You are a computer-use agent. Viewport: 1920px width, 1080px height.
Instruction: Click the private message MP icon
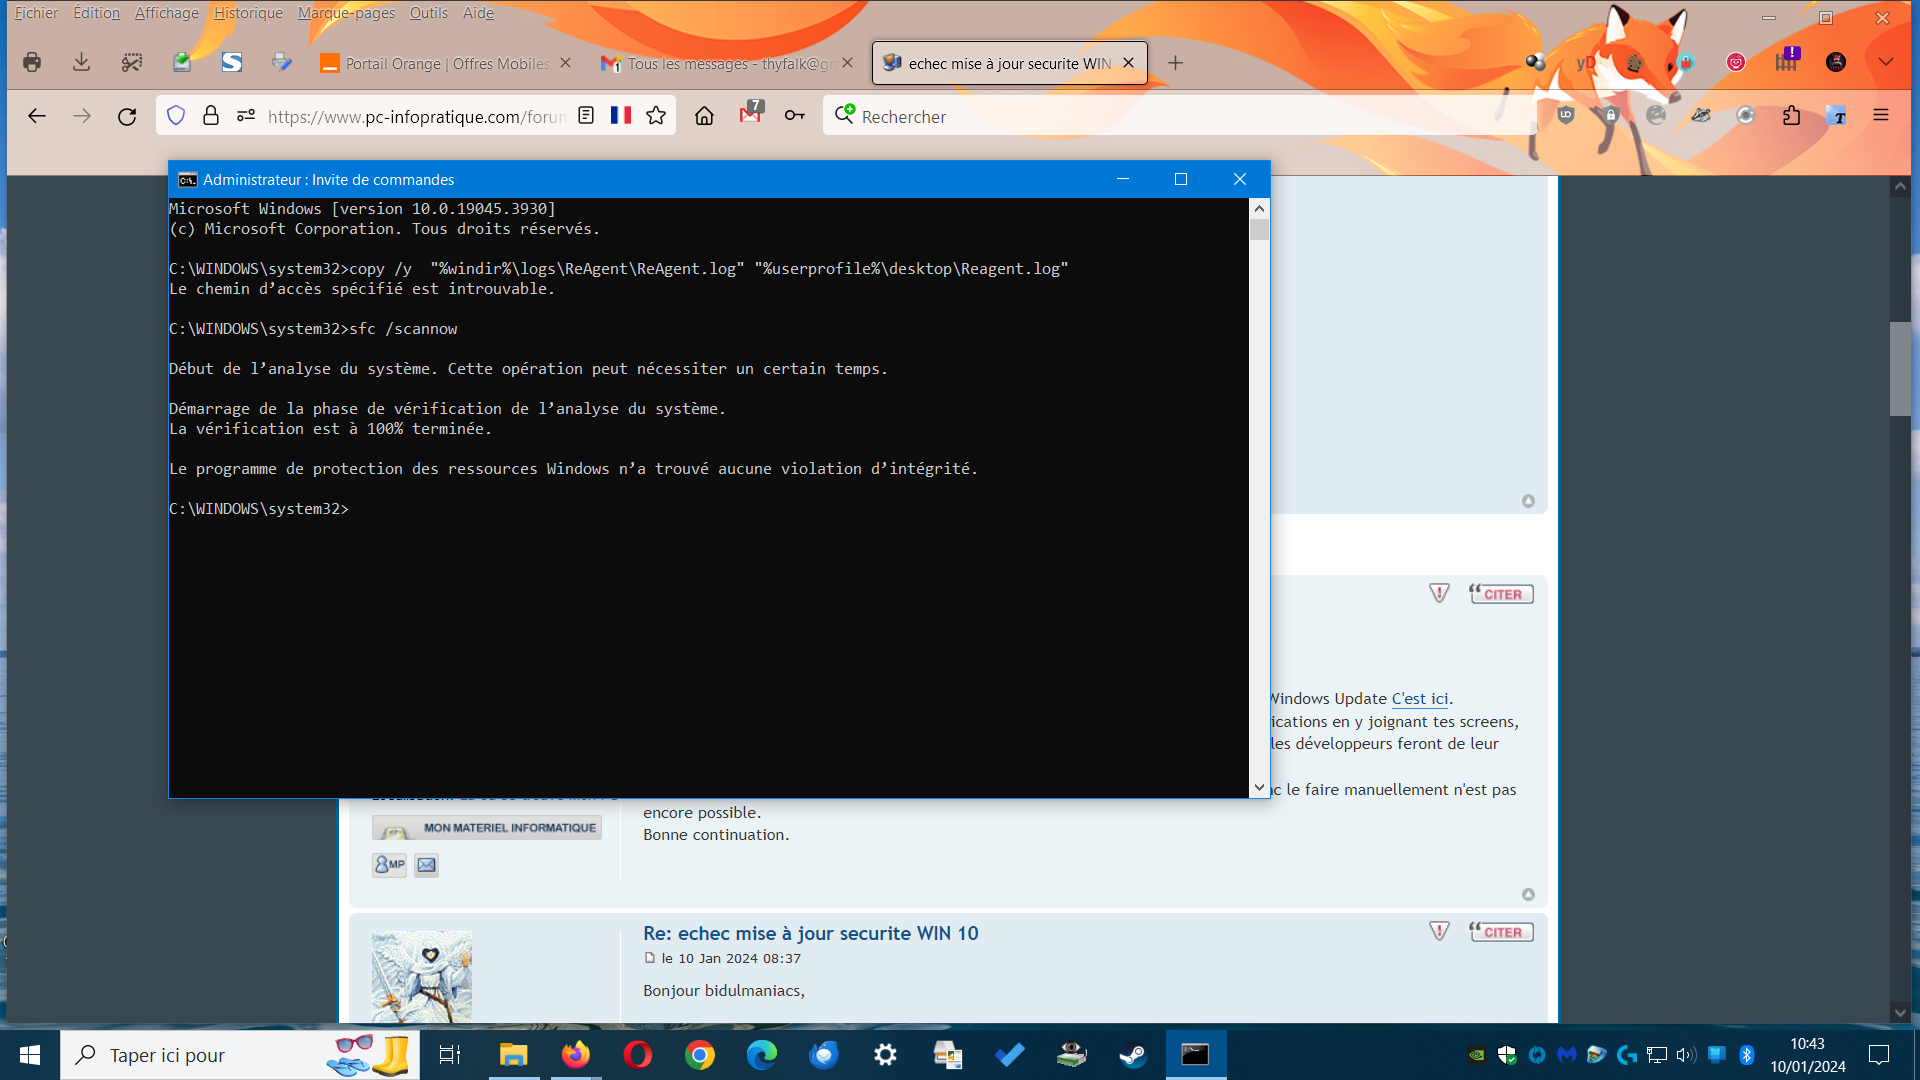[x=389, y=865]
